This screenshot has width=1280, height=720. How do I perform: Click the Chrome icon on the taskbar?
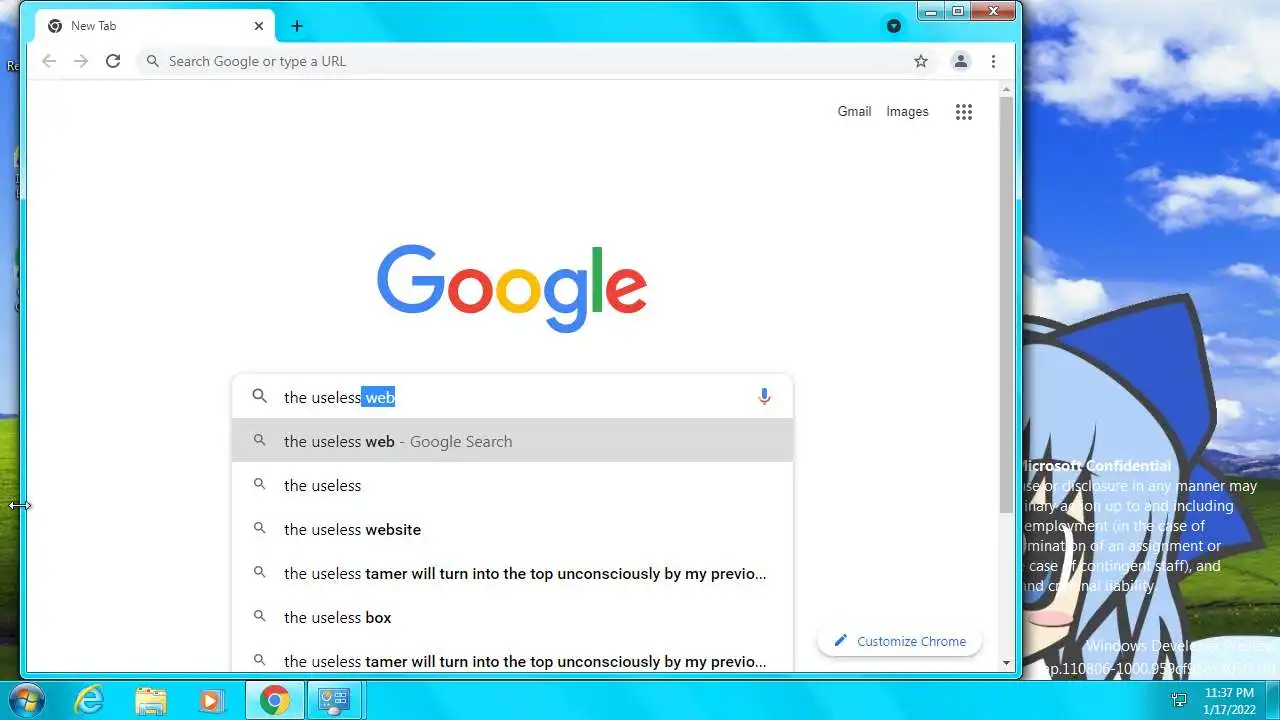point(275,700)
